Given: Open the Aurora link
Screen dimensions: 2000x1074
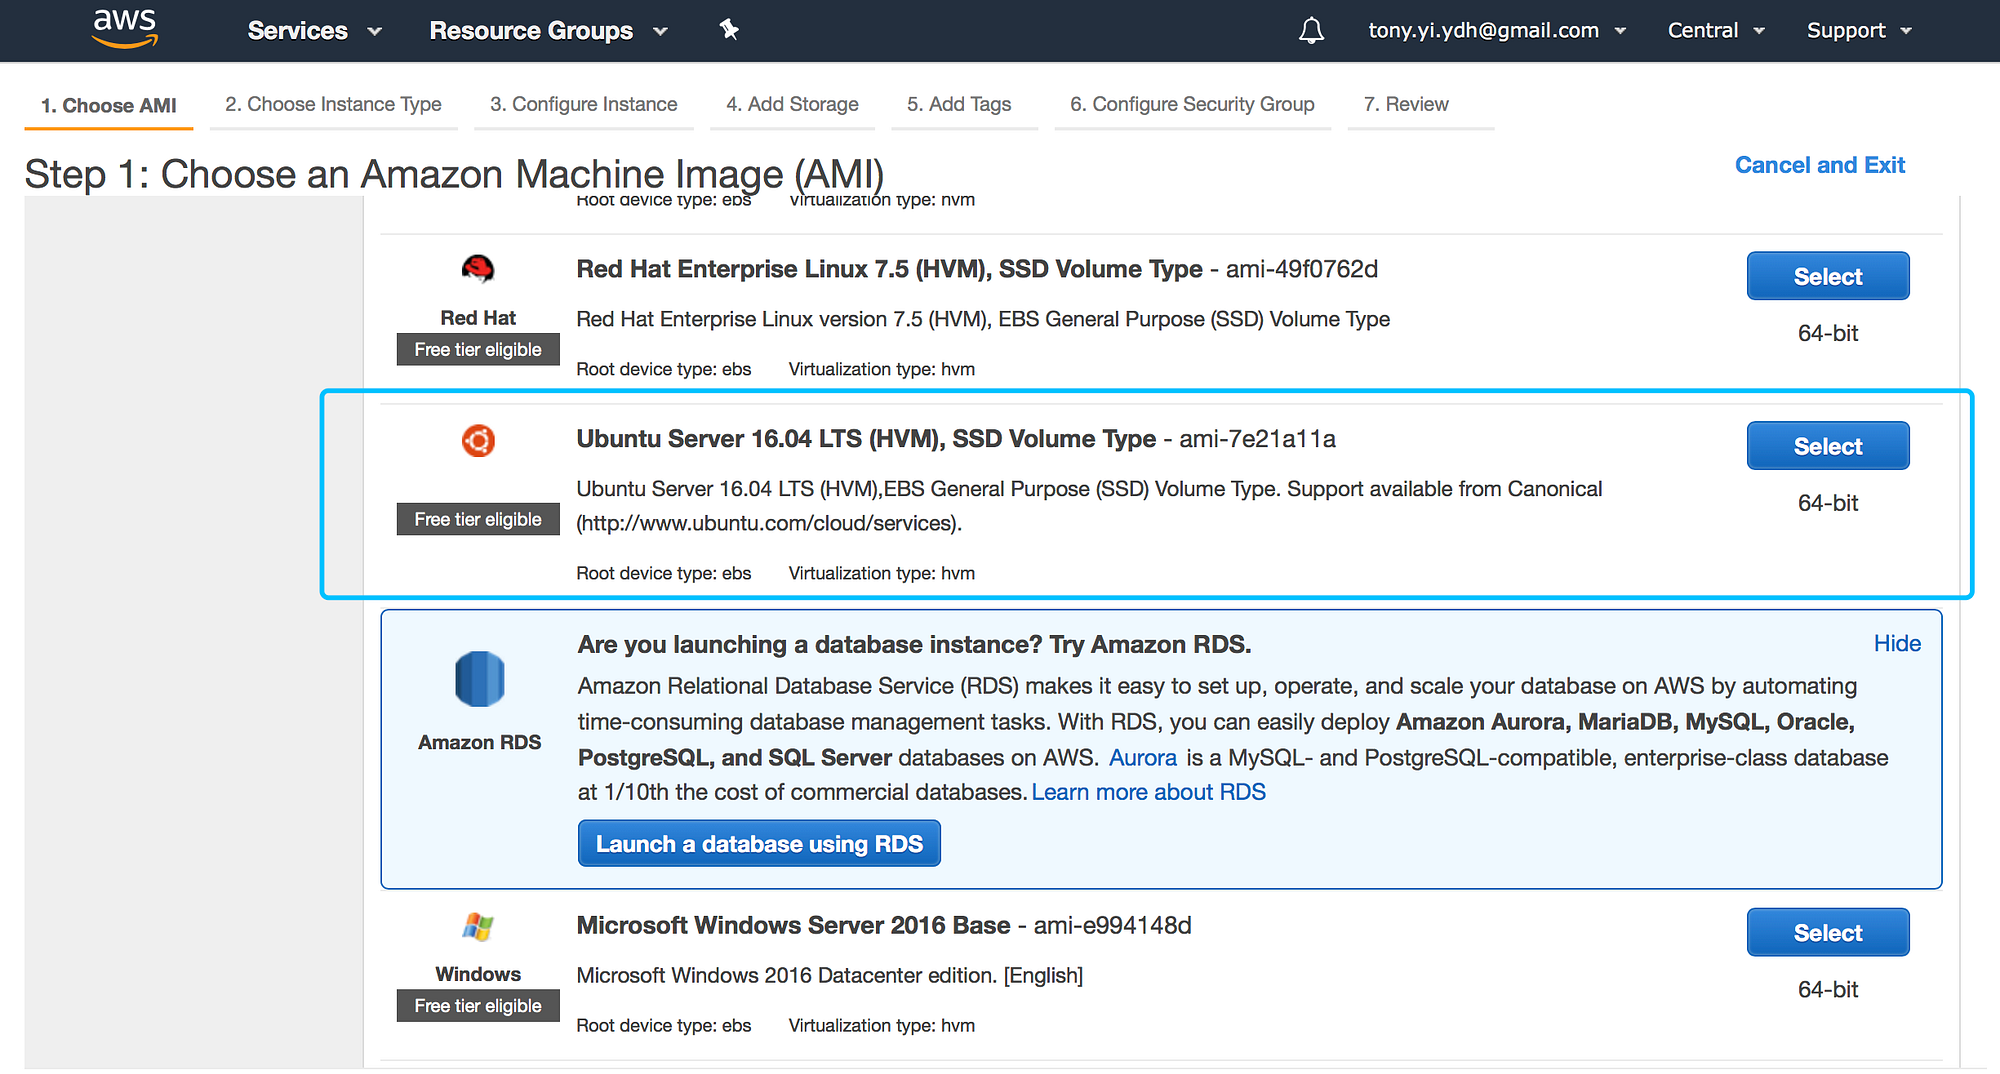Looking at the screenshot, I should pos(1143,758).
